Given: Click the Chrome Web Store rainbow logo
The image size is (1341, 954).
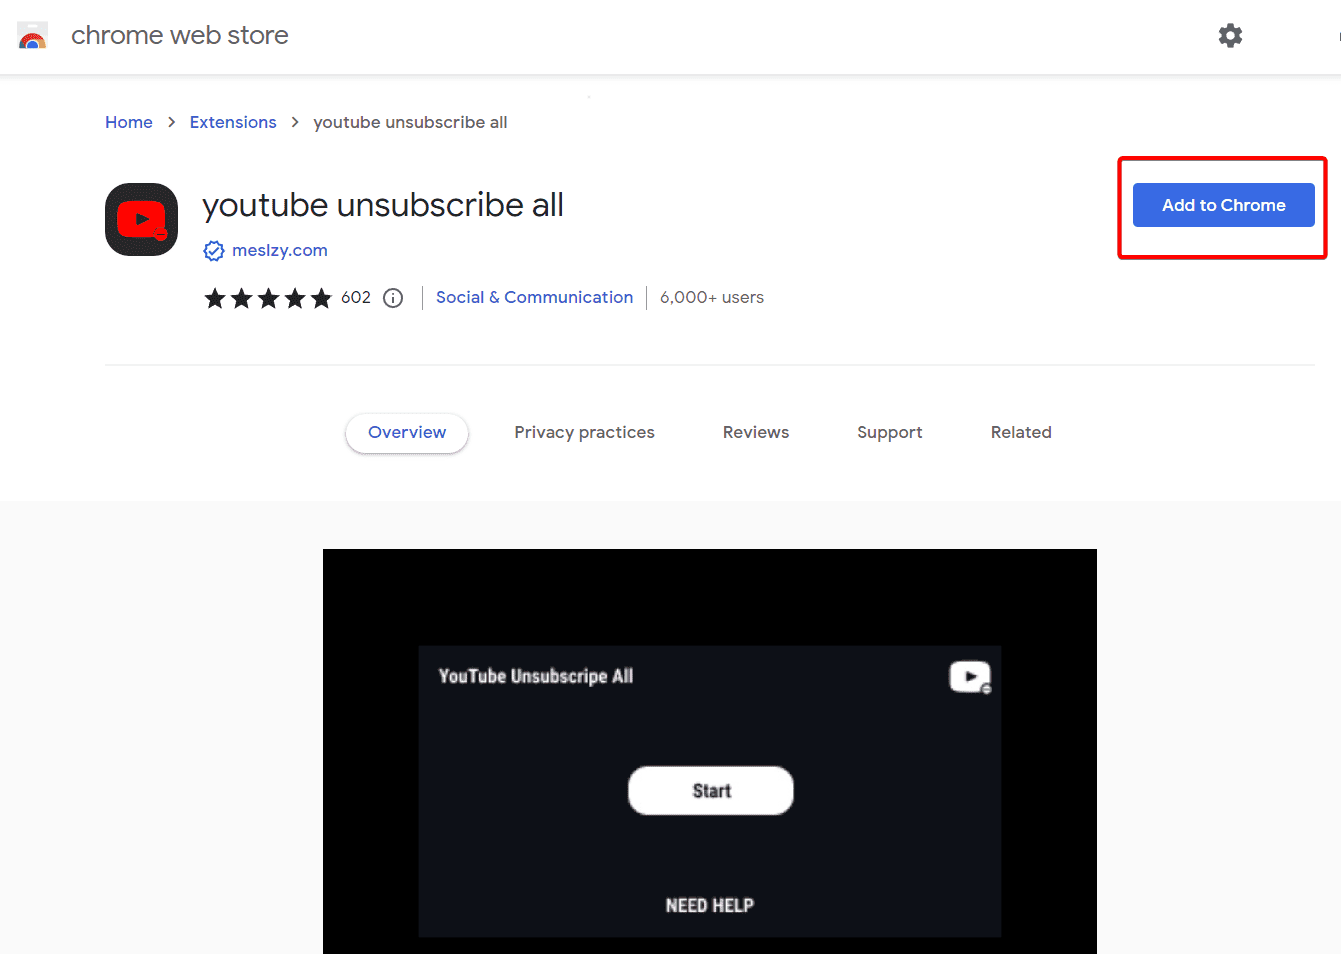Looking at the screenshot, I should [x=33, y=37].
